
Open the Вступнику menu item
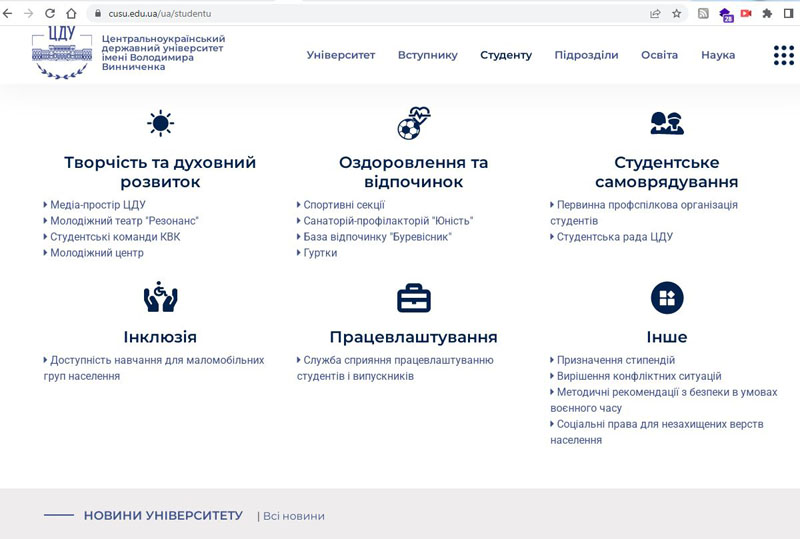coord(427,55)
